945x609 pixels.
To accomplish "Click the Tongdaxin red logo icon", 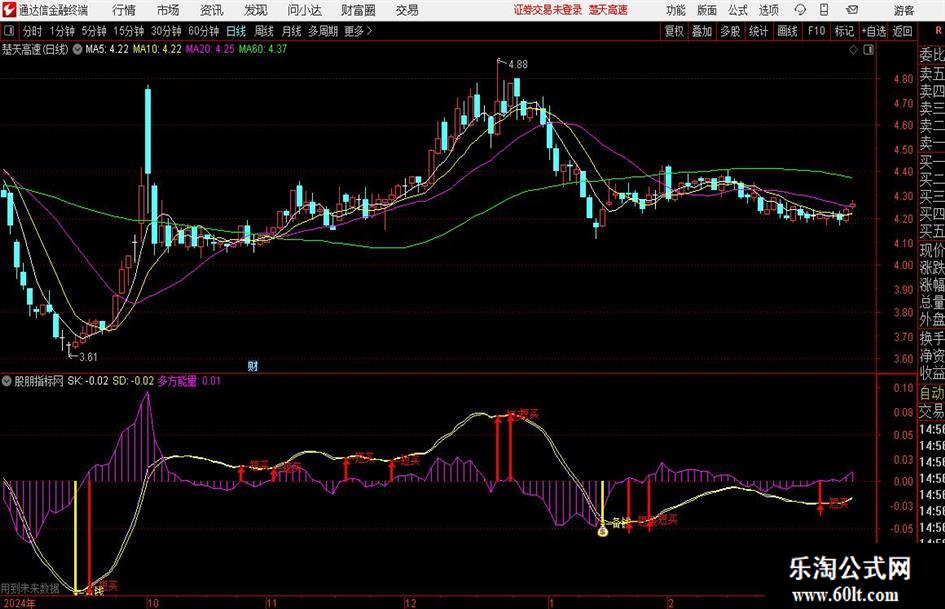I will pos(8,10).
